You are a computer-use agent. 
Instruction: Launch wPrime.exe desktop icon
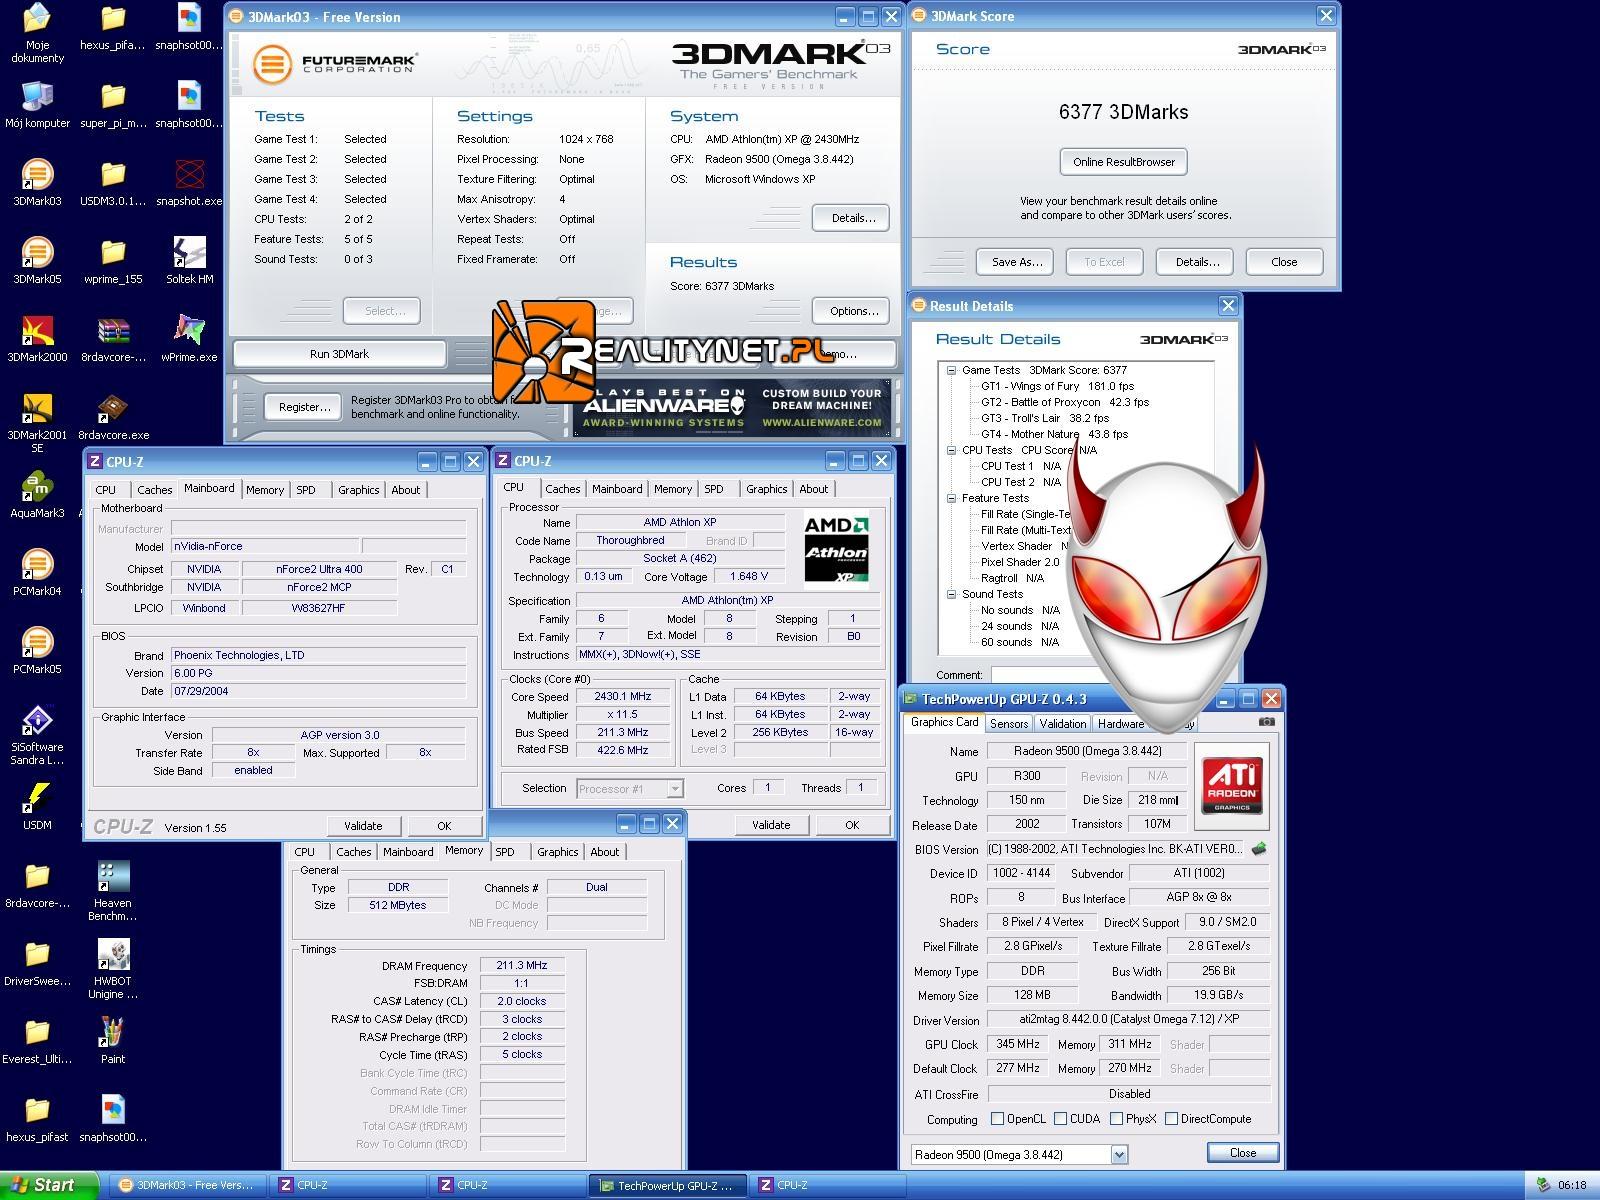tap(189, 339)
